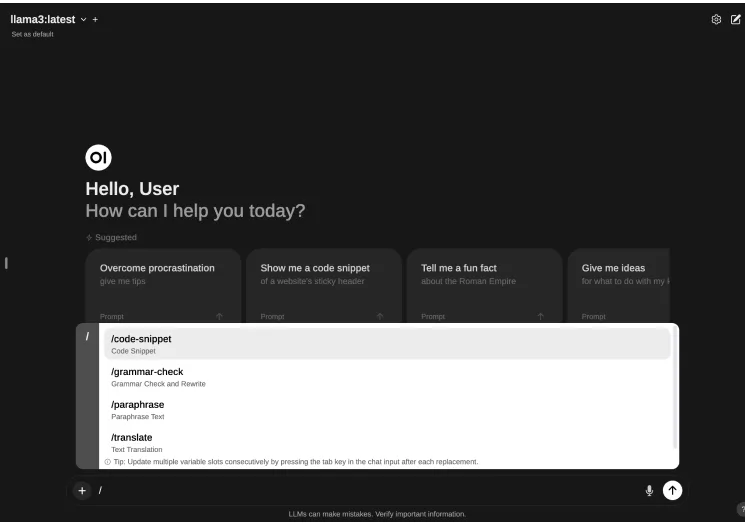Select the Show me a code snippet card
745x523 pixels.
324,286
